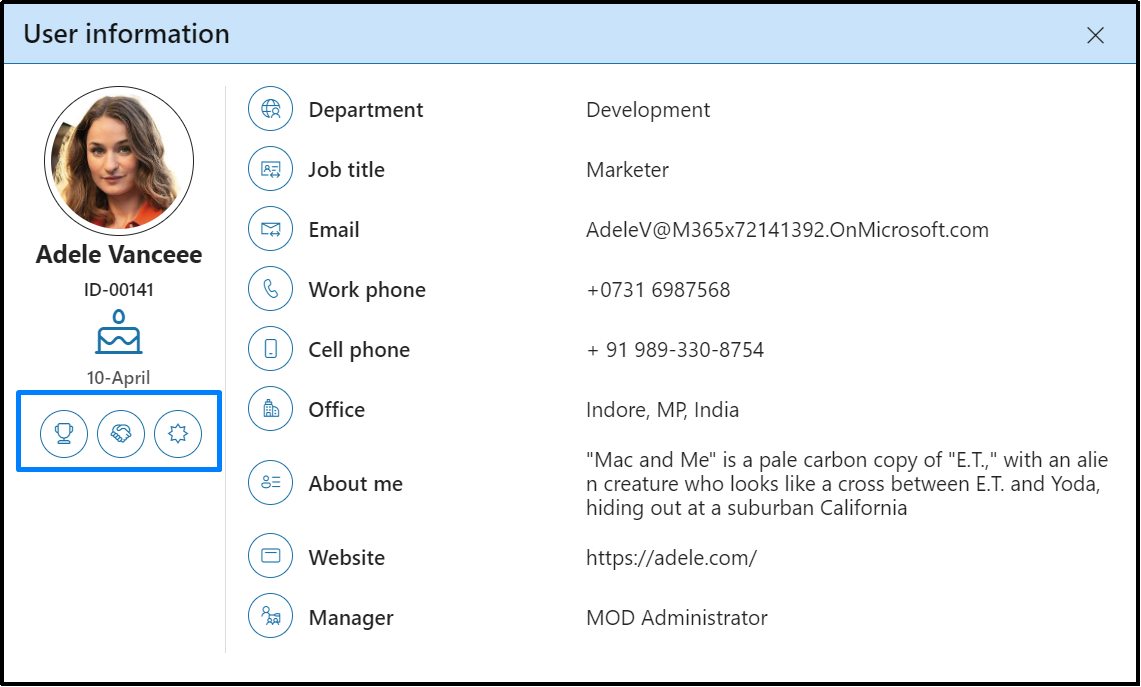Click the cell number + 91 989-330-8754
This screenshot has width=1141, height=687.
tap(675, 350)
